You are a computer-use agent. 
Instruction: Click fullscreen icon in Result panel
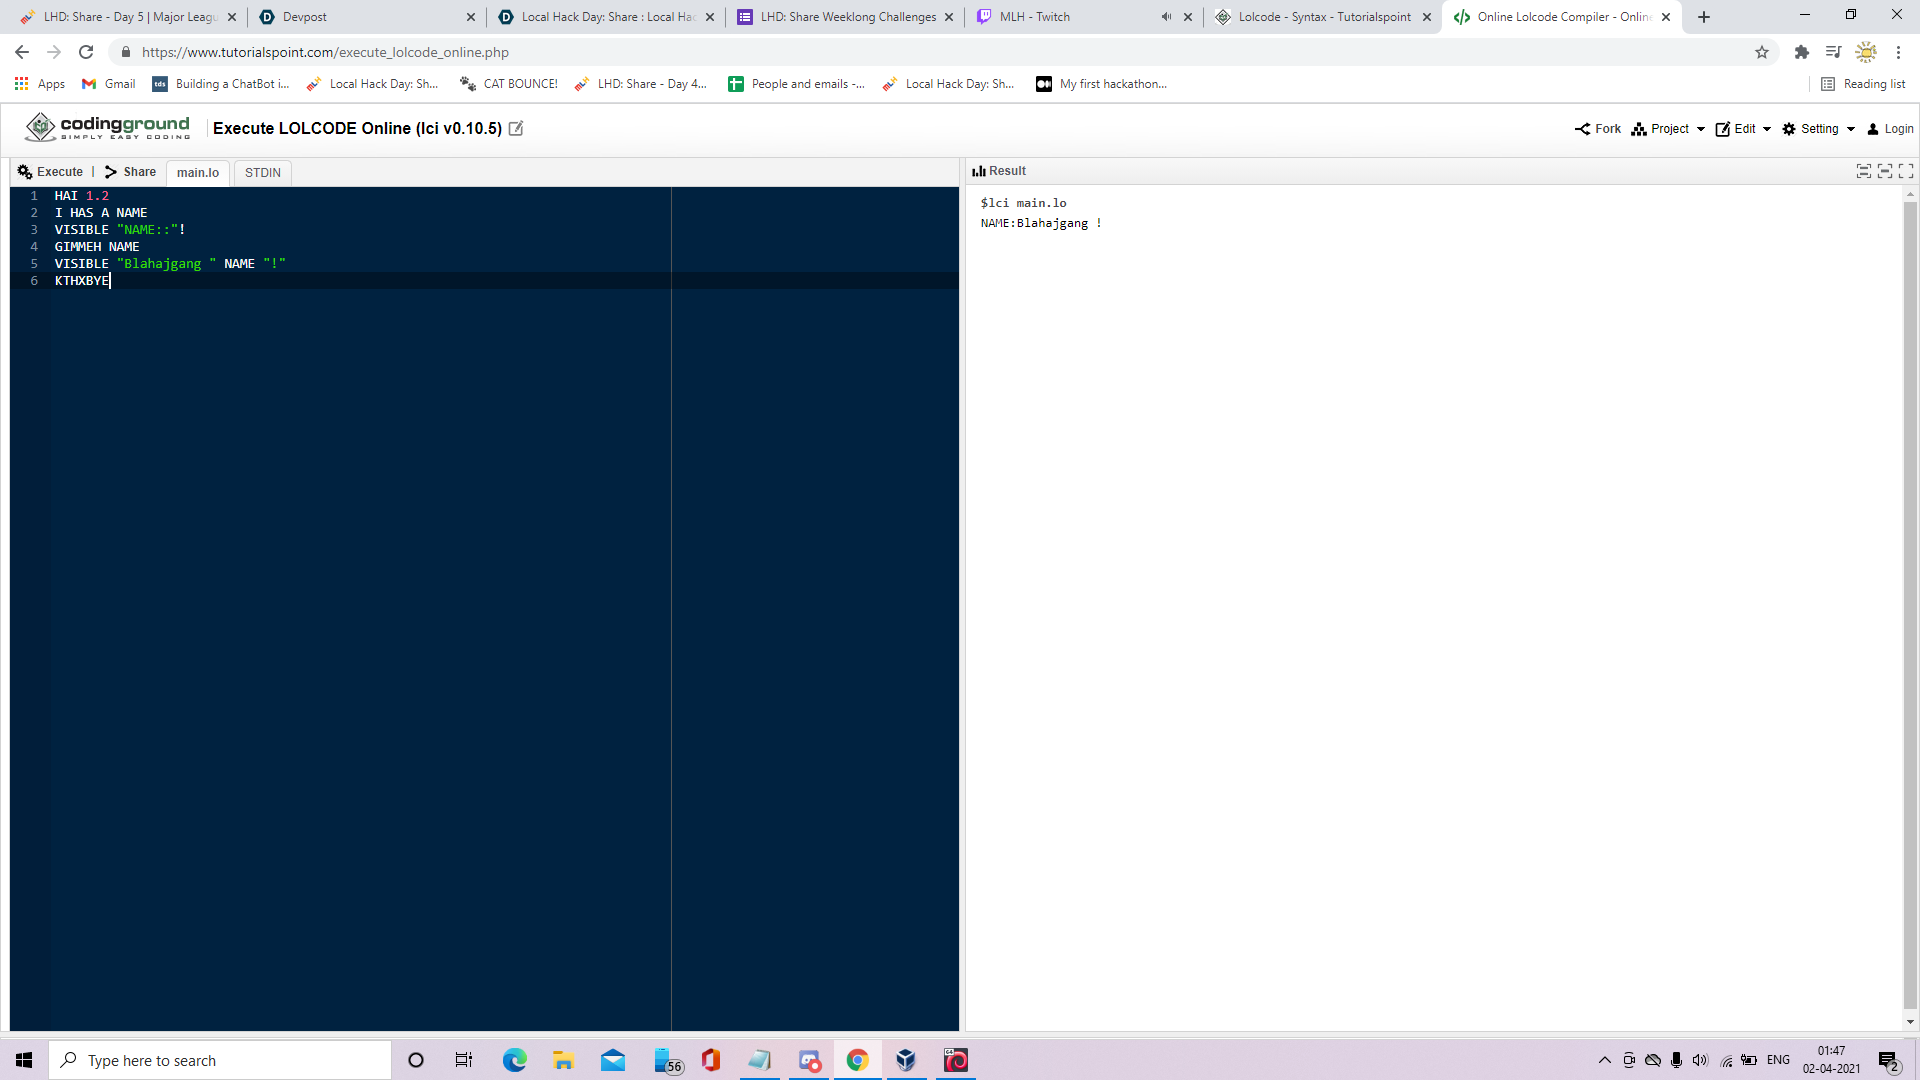tap(1906, 171)
